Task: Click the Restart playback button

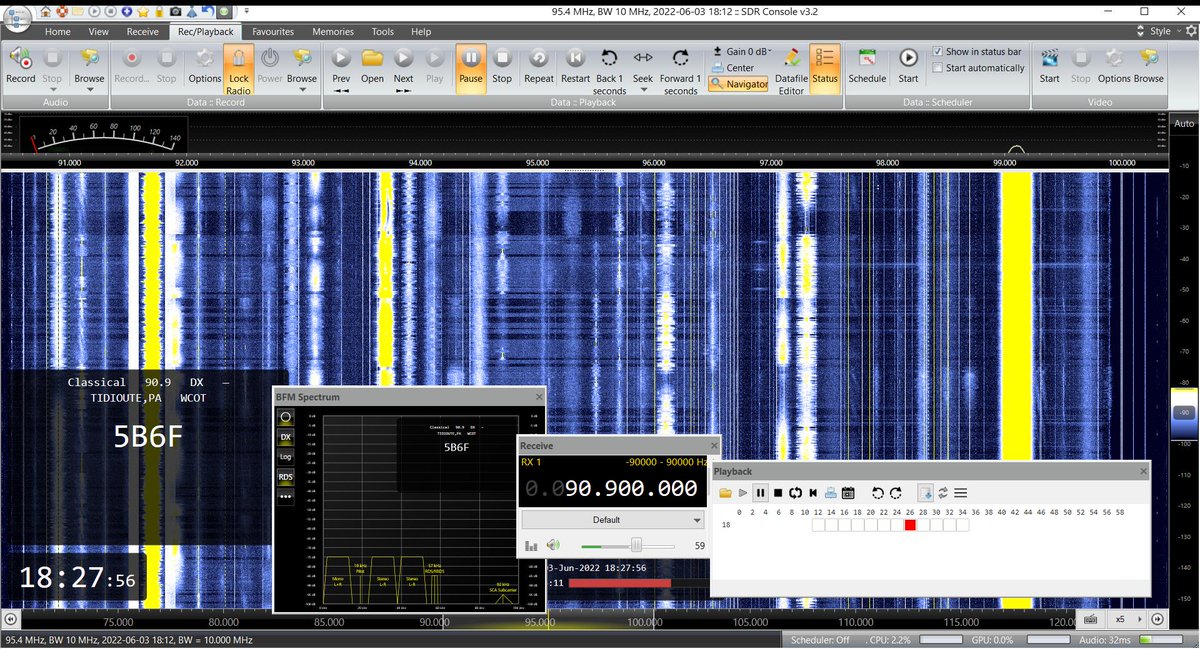Action: tap(575, 67)
